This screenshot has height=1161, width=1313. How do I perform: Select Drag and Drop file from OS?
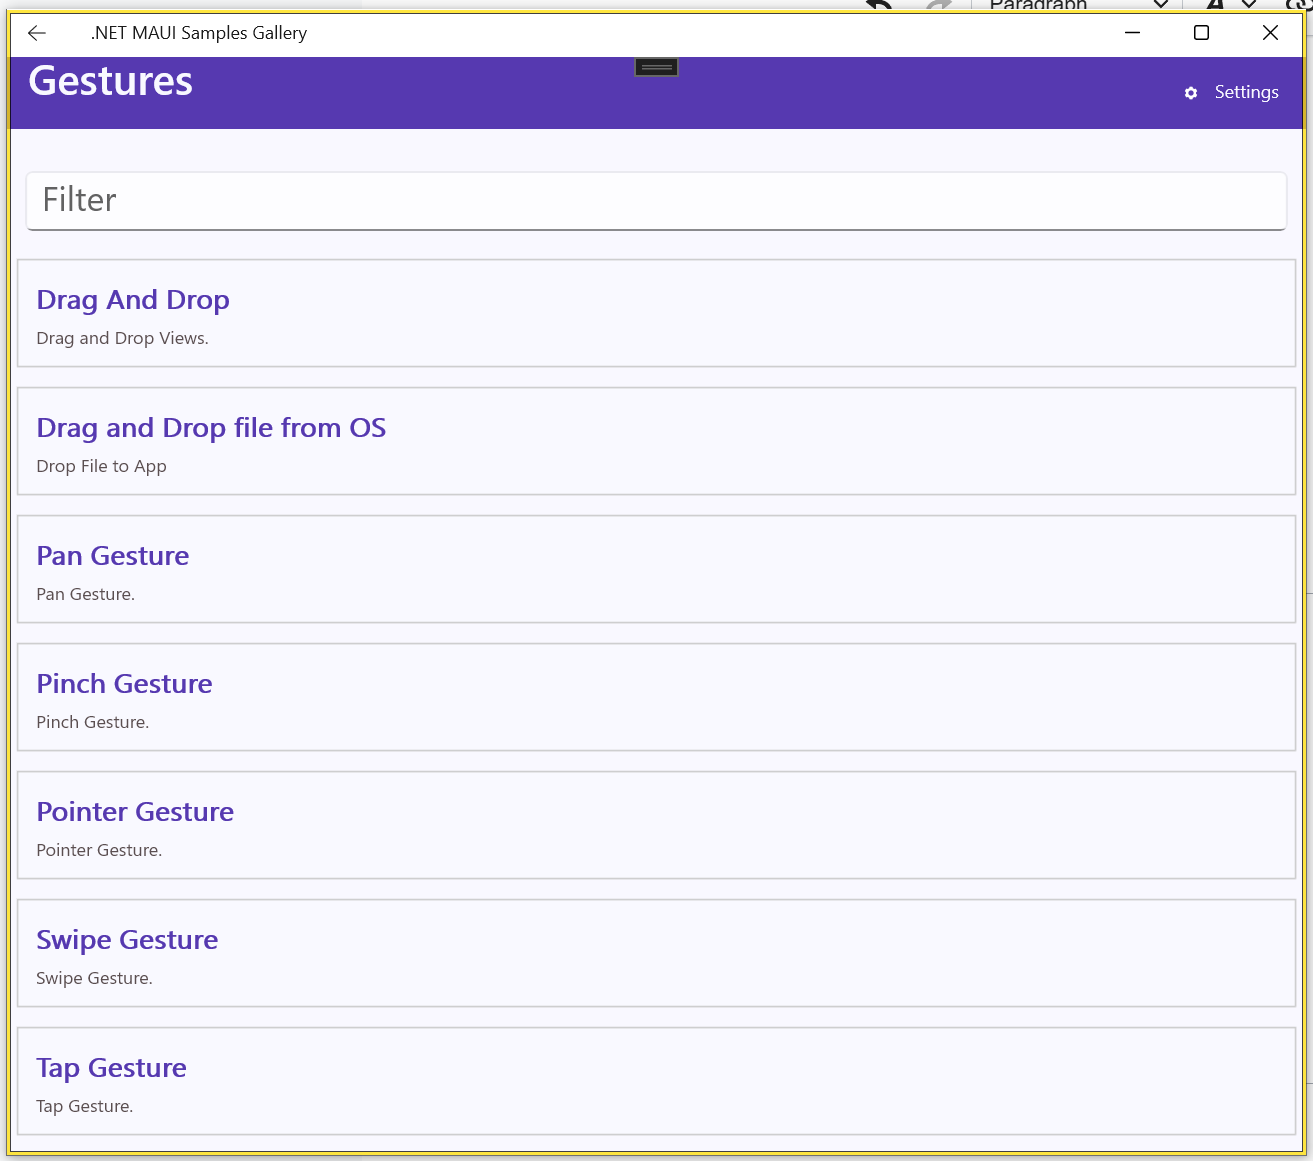pyautogui.click(x=211, y=428)
